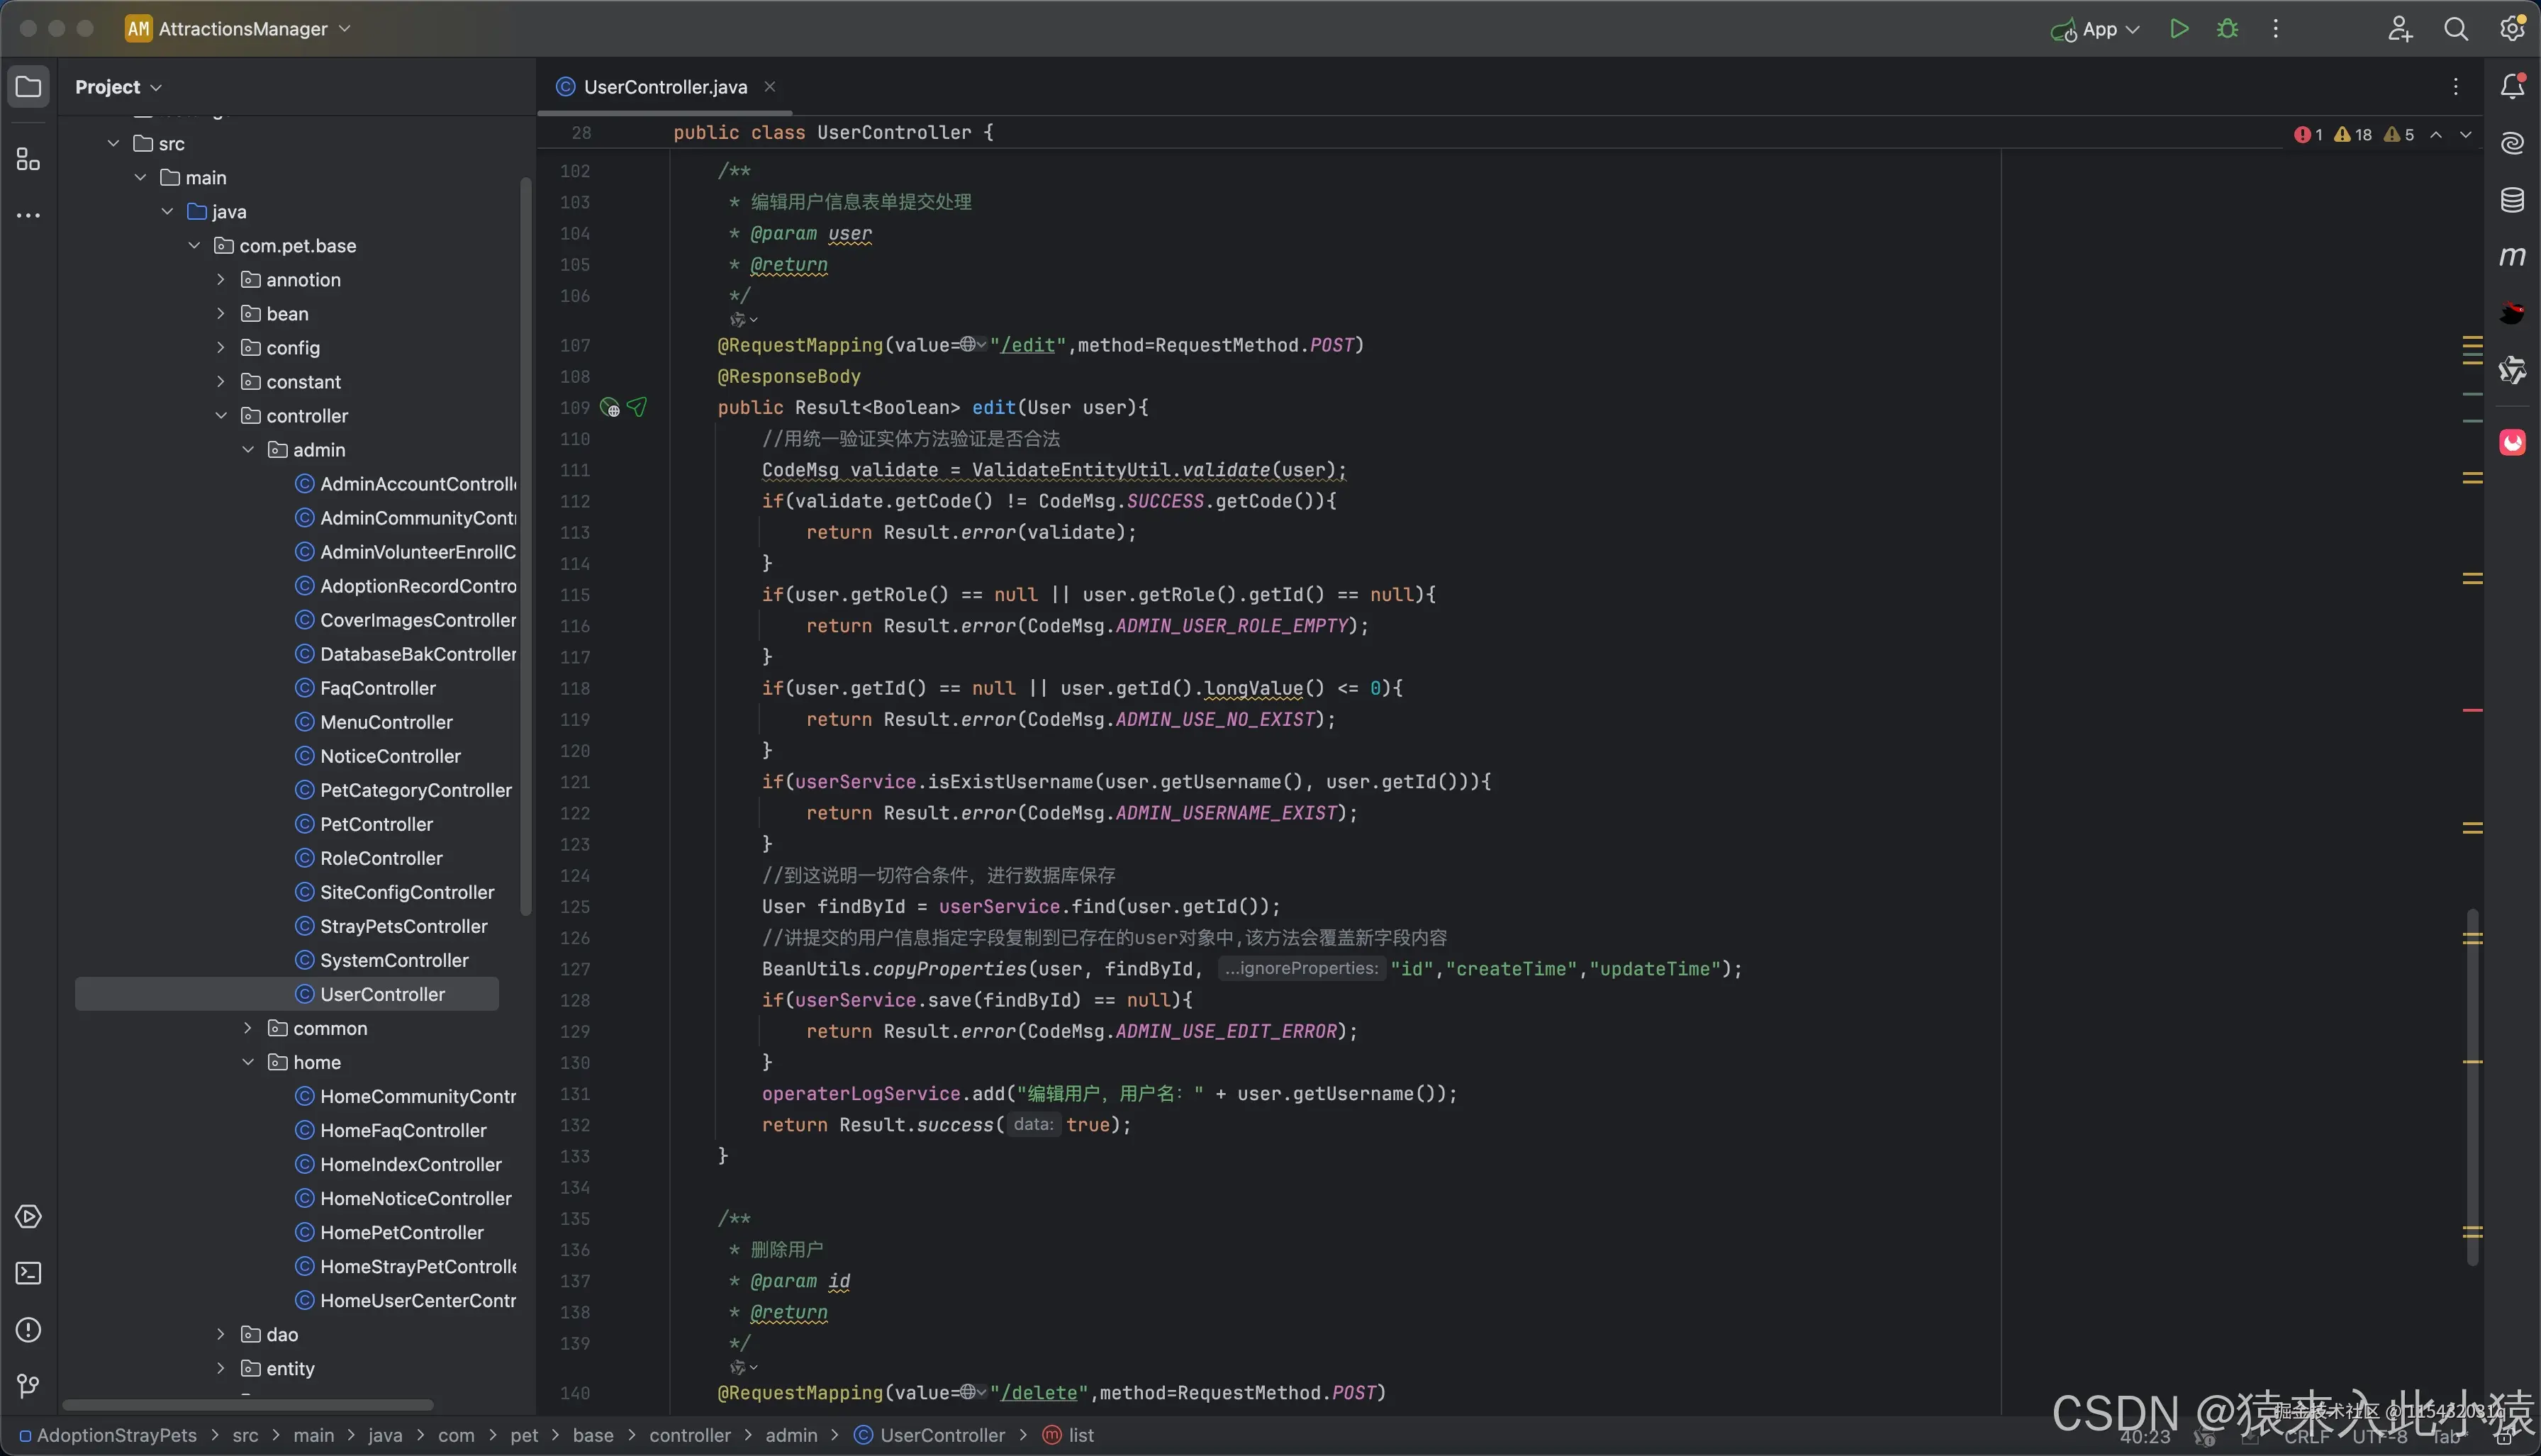The image size is (2541, 1456).
Task: Click the 18 warnings indicator
Action: tap(2352, 135)
